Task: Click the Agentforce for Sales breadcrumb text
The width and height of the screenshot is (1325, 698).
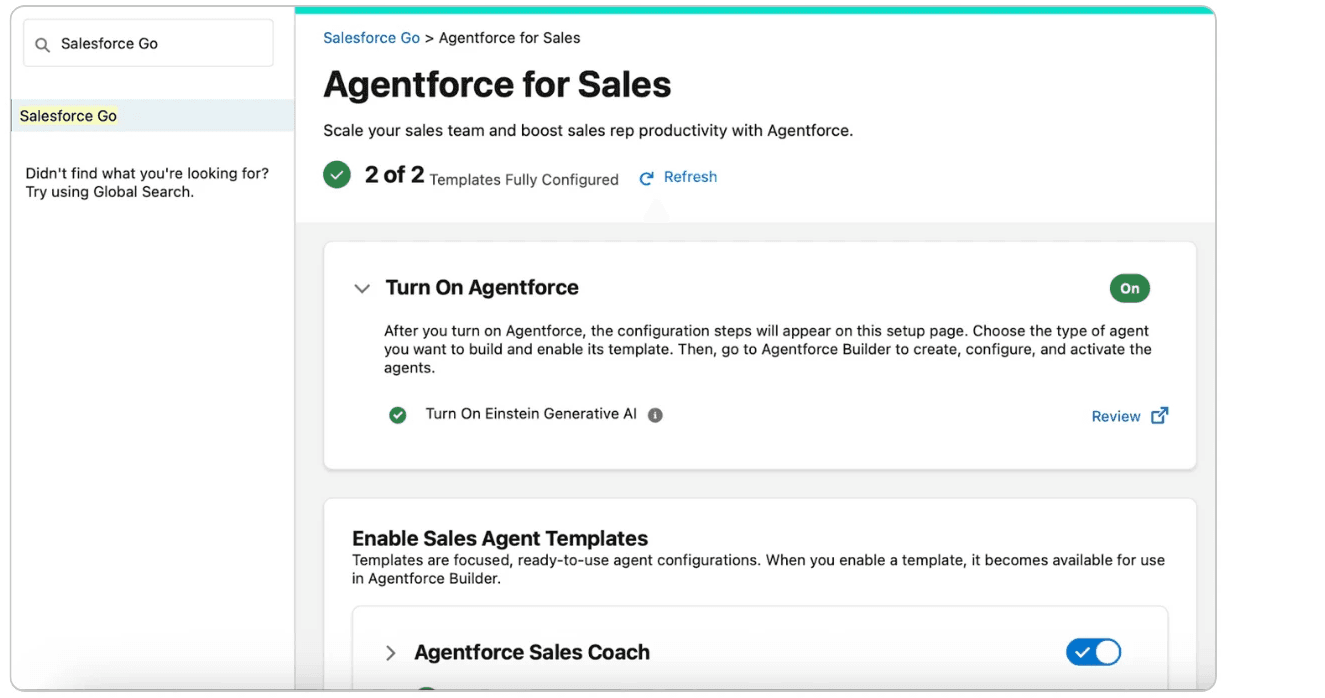Action: coord(510,38)
